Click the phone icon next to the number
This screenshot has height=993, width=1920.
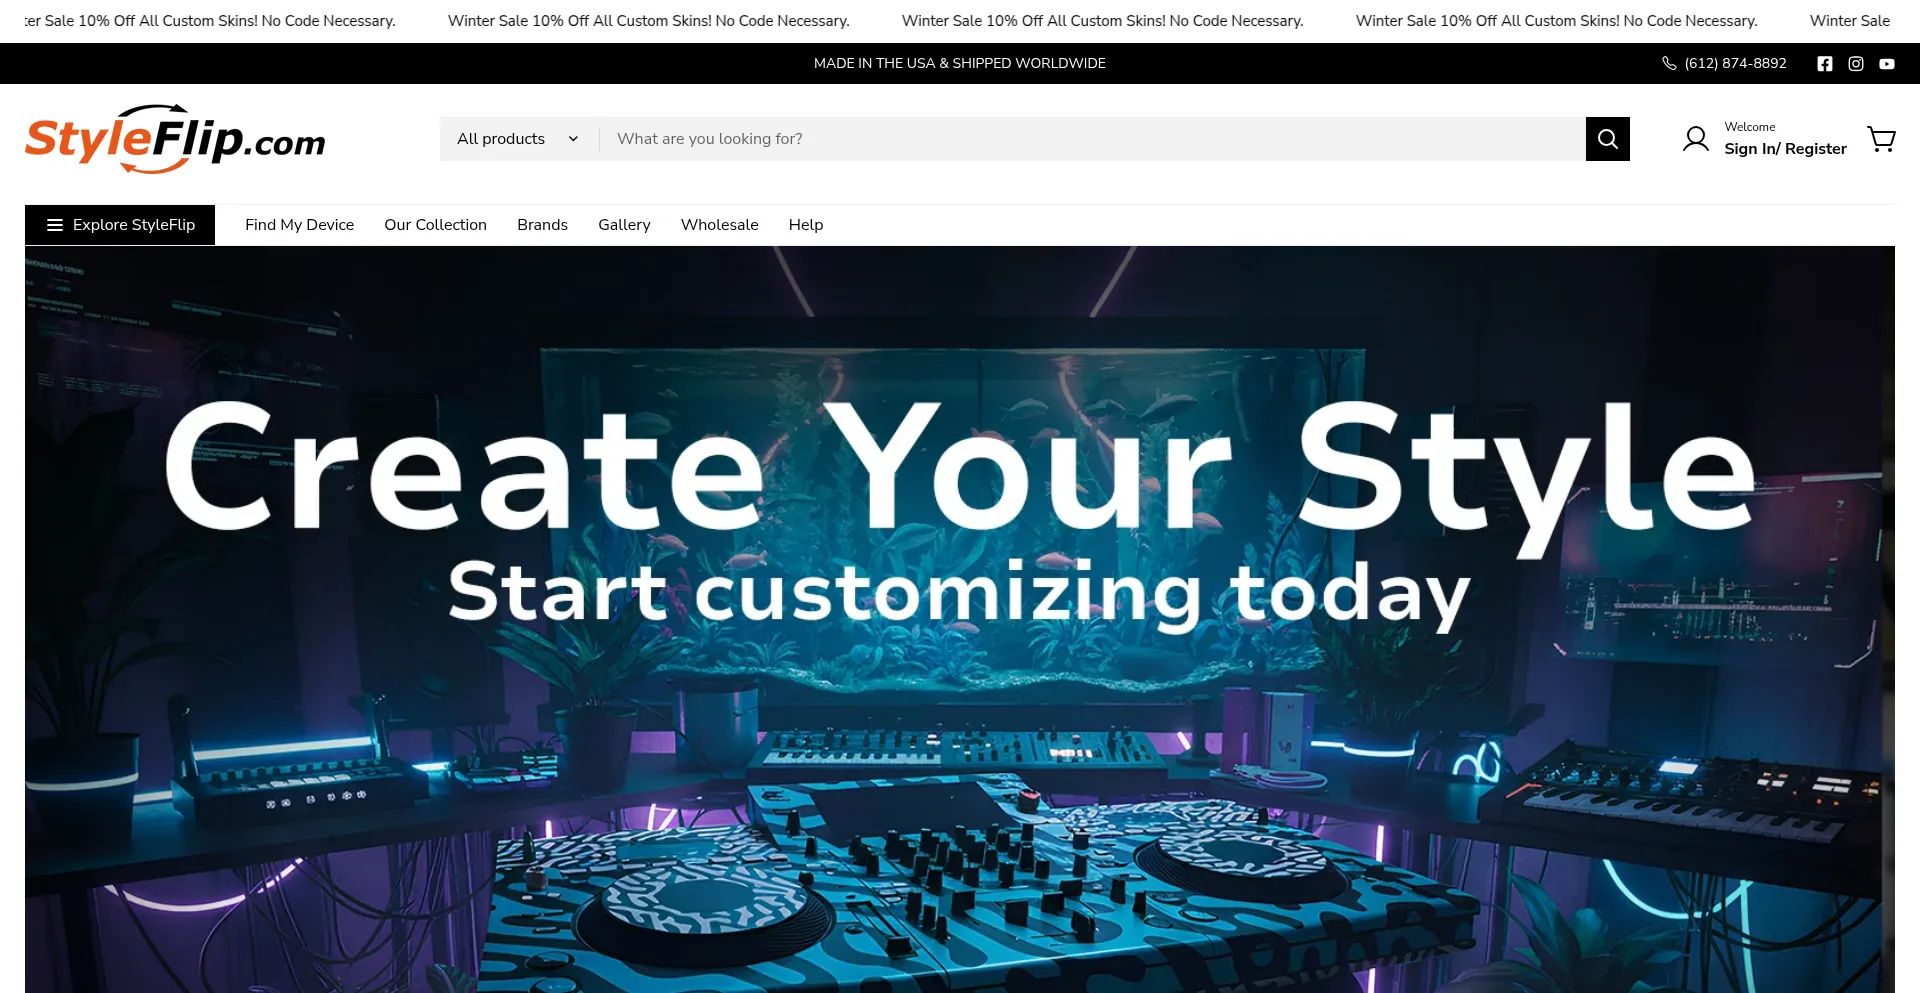[1668, 63]
